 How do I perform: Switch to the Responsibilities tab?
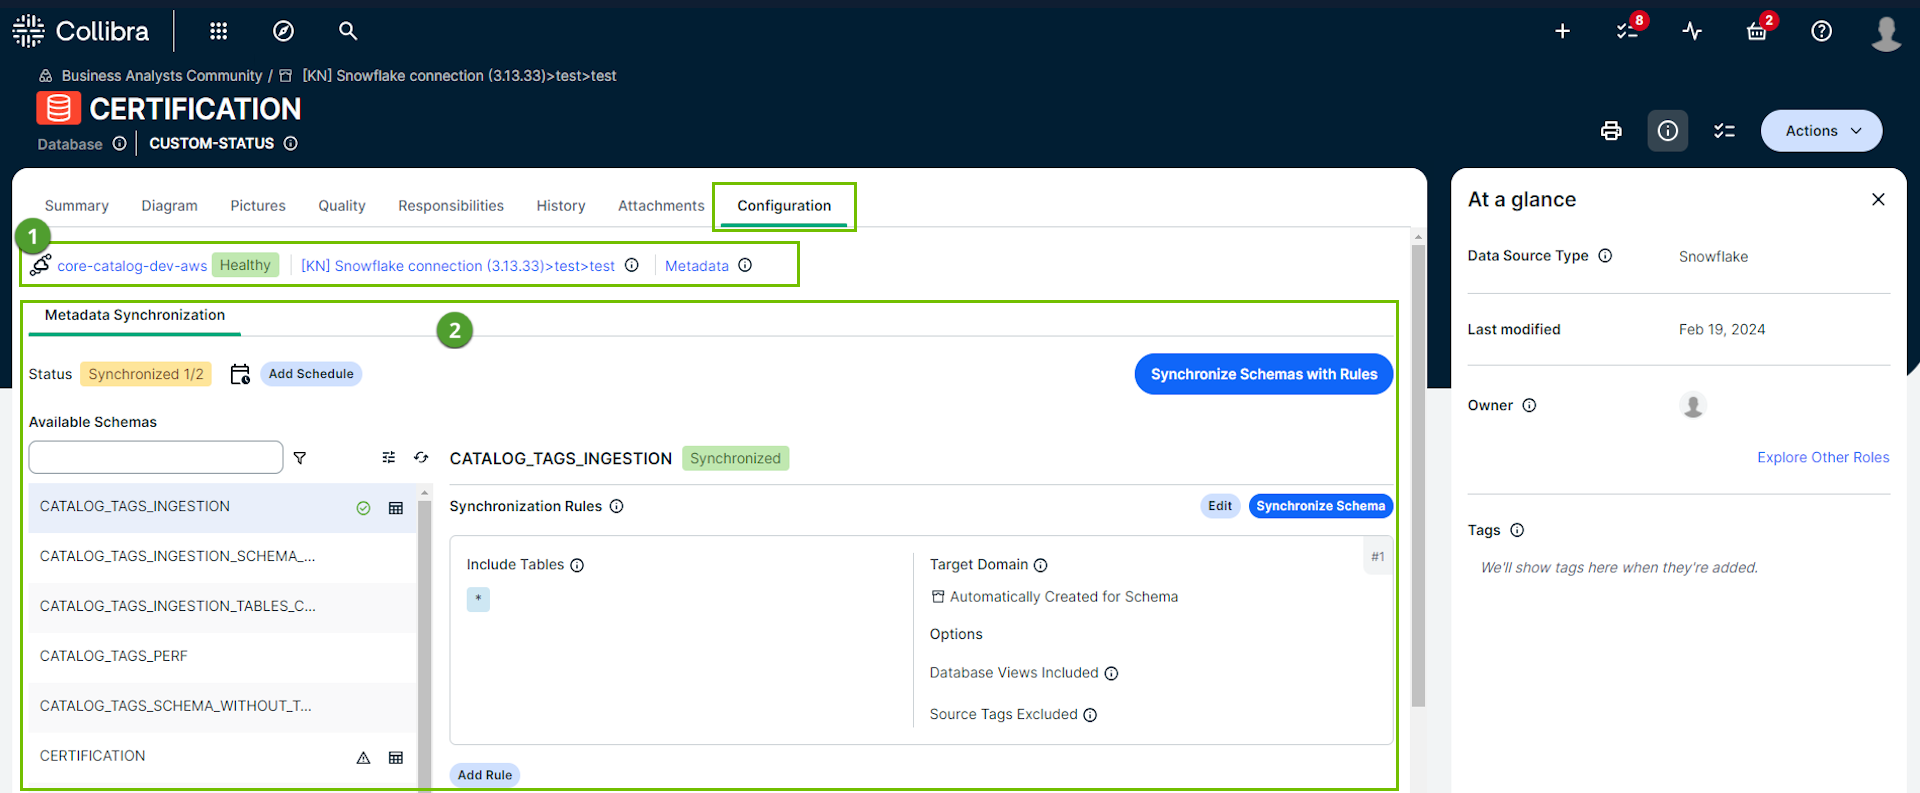[450, 206]
